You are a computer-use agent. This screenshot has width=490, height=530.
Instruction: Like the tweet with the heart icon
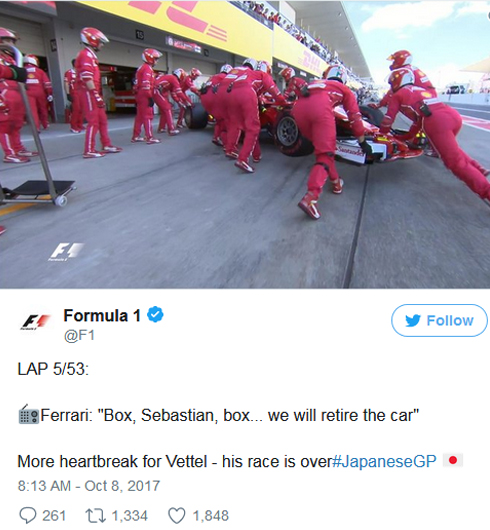(x=177, y=516)
